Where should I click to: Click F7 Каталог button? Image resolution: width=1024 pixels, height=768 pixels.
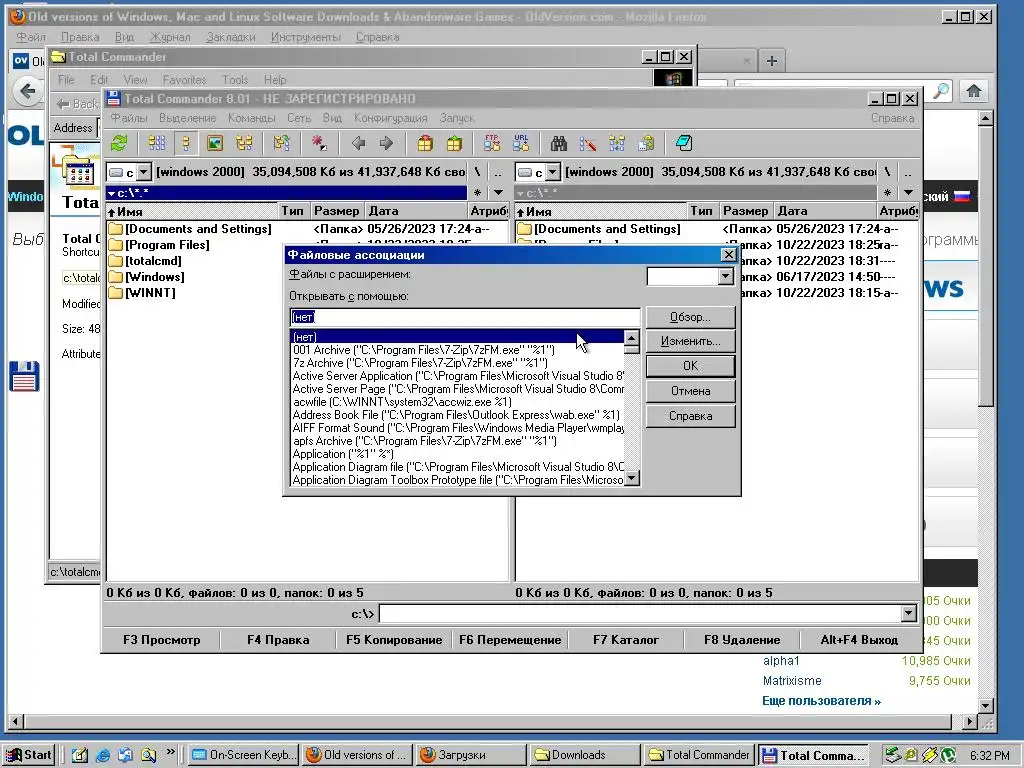pos(626,640)
